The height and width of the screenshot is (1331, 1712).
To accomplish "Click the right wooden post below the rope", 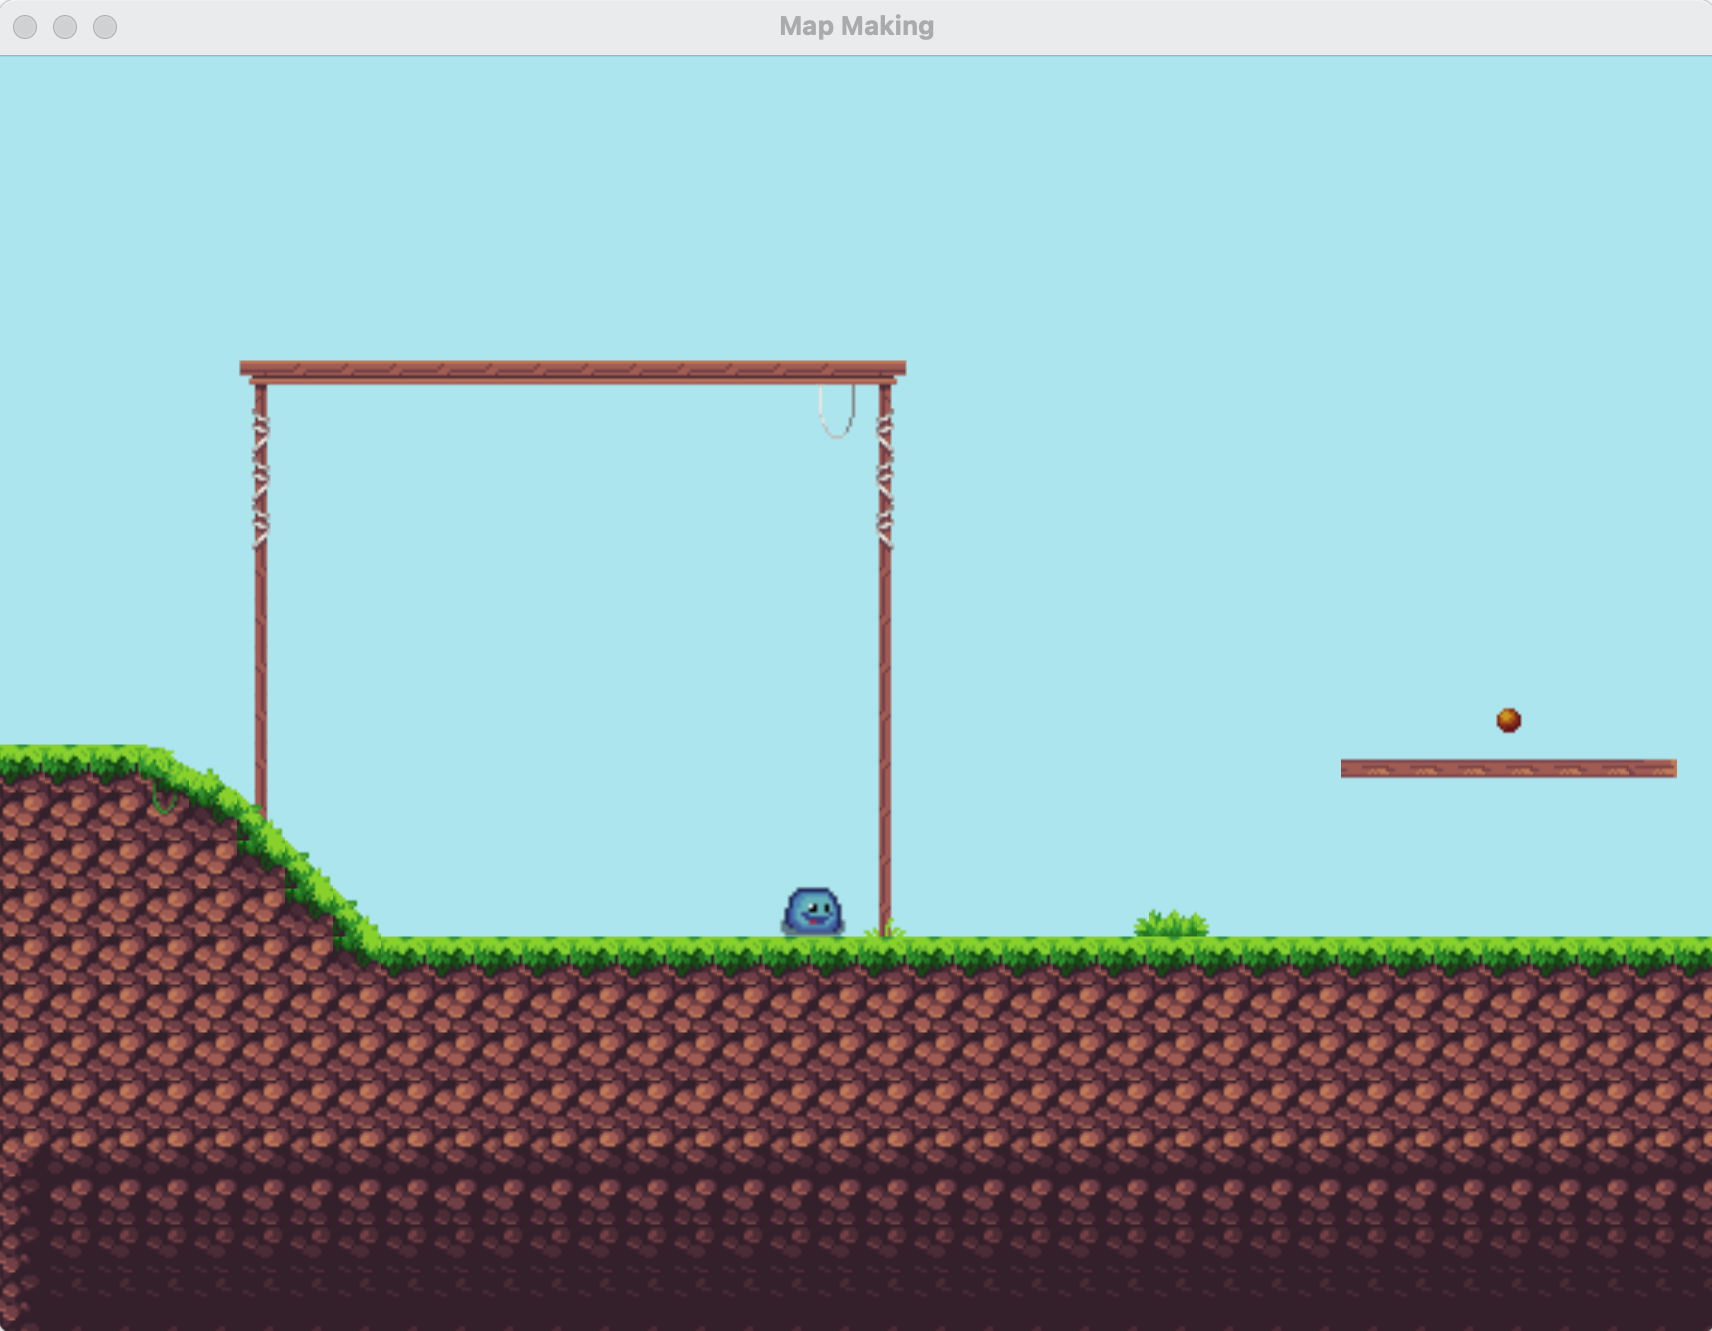I will tap(885, 720).
